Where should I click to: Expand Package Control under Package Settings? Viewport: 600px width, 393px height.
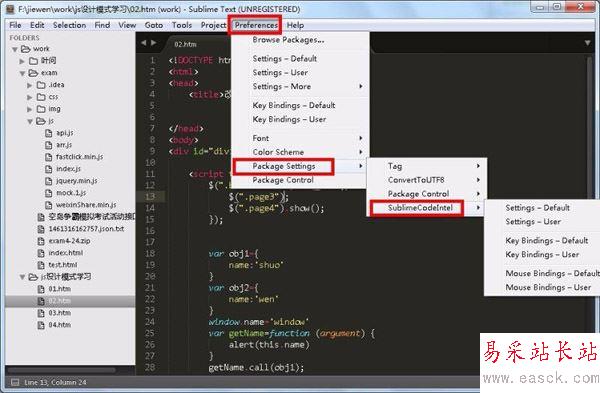pos(427,194)
